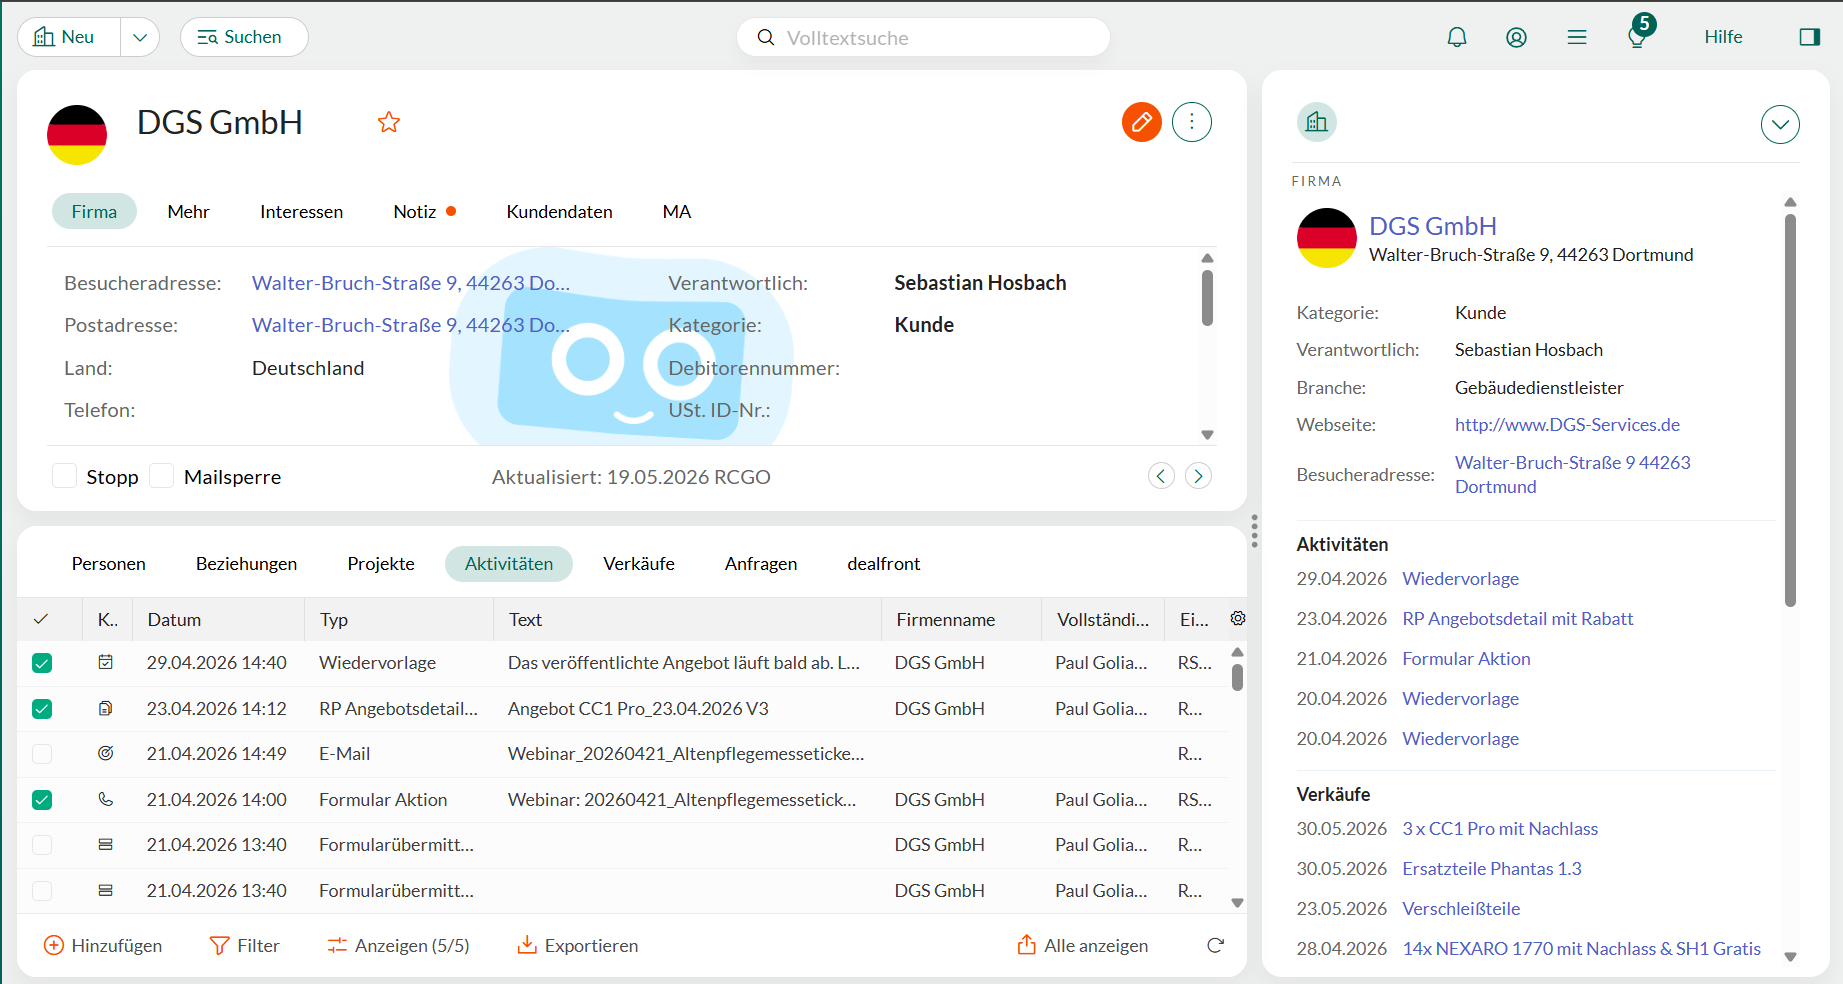Expand the Neu dropdown arrow

[140, 37]
